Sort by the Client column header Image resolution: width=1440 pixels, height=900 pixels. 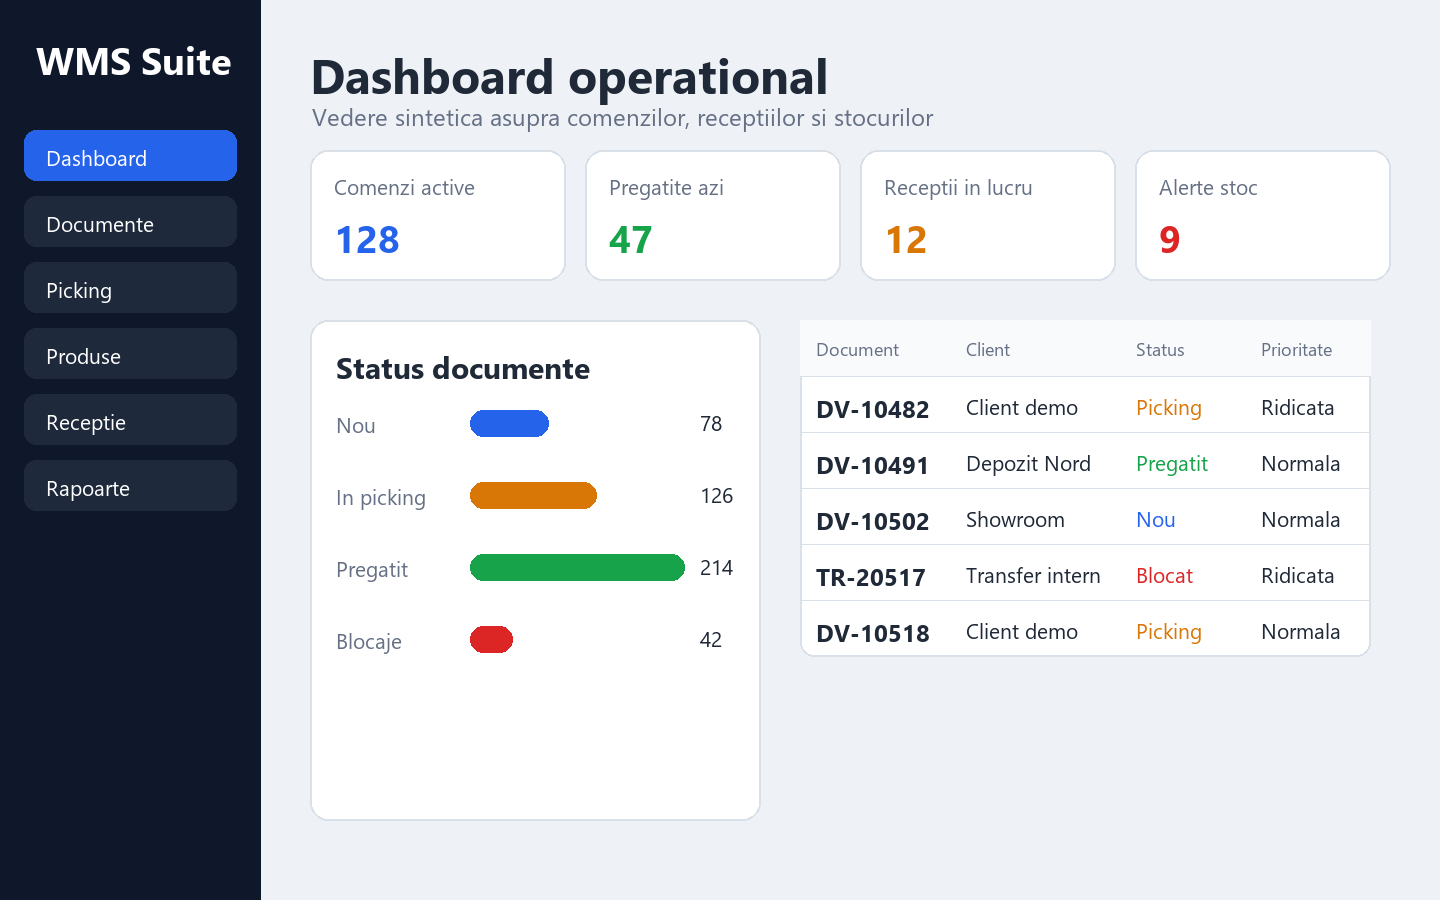click(x=988, y=350)
